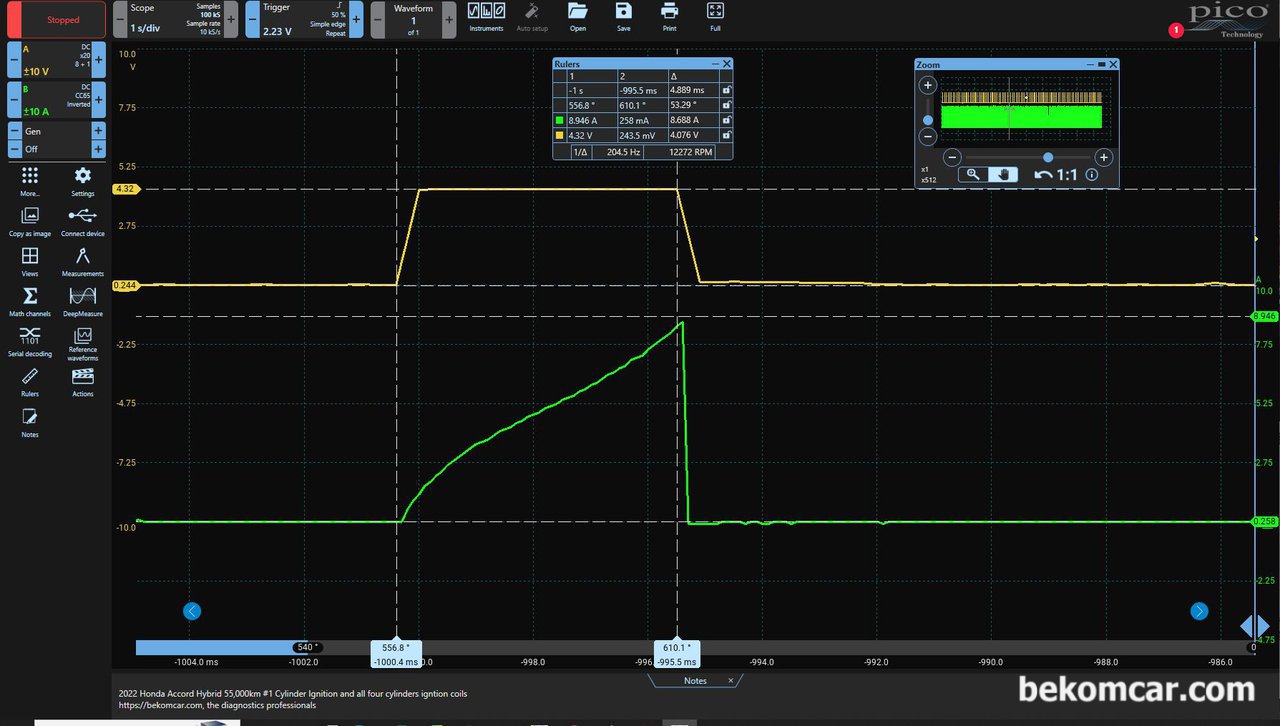Open the Waveform buffer selector
Viewport: 1280px width, 726px height.
tap(413, 19)
